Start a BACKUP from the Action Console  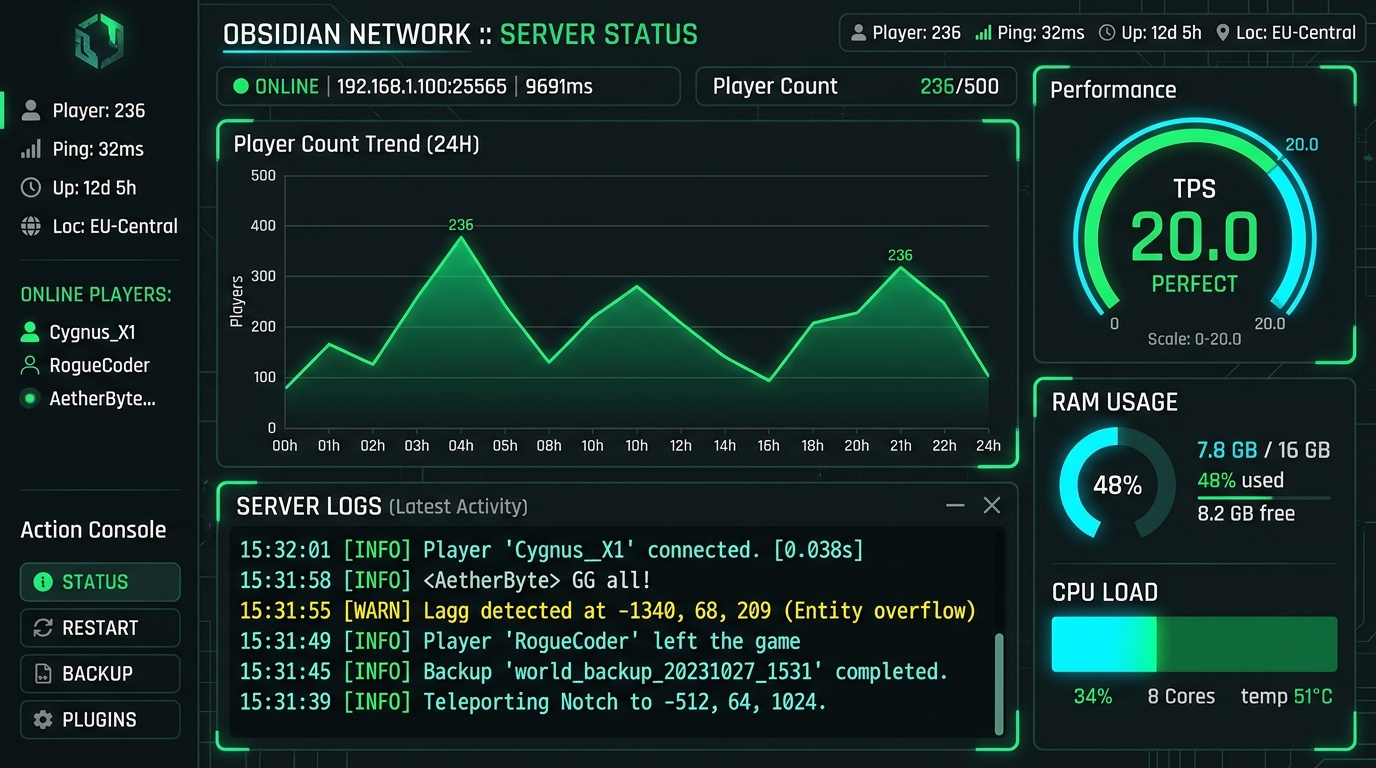pos(100,674)
